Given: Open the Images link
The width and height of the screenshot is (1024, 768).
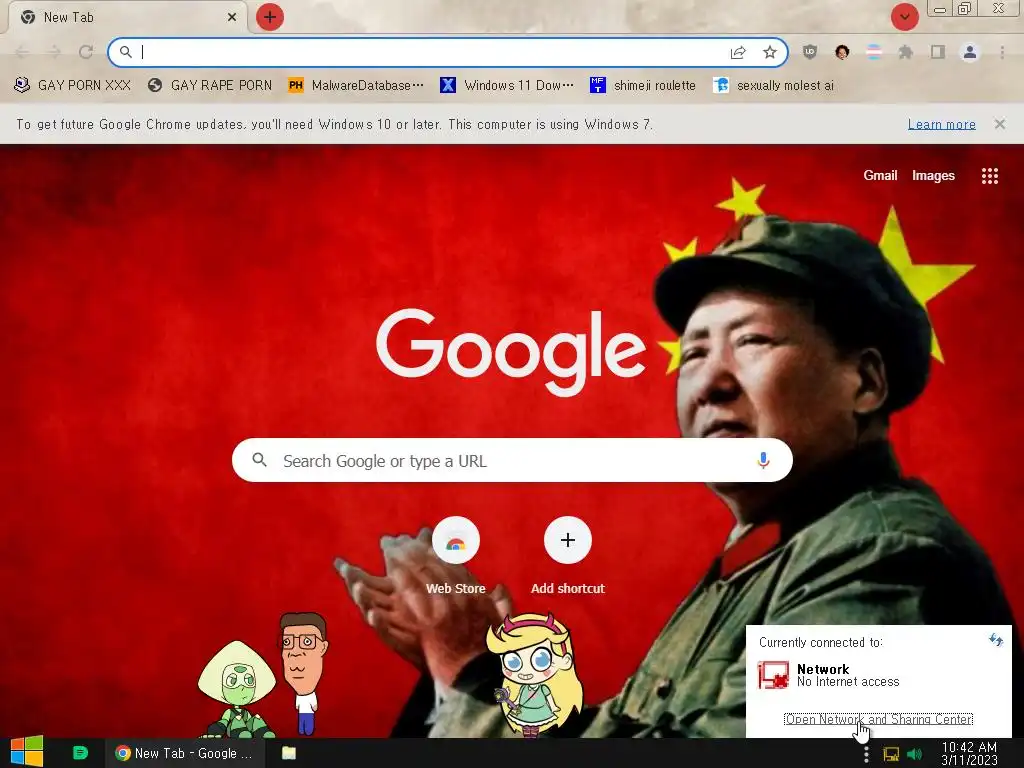Looking at the screenshot, I should (933, 175).
